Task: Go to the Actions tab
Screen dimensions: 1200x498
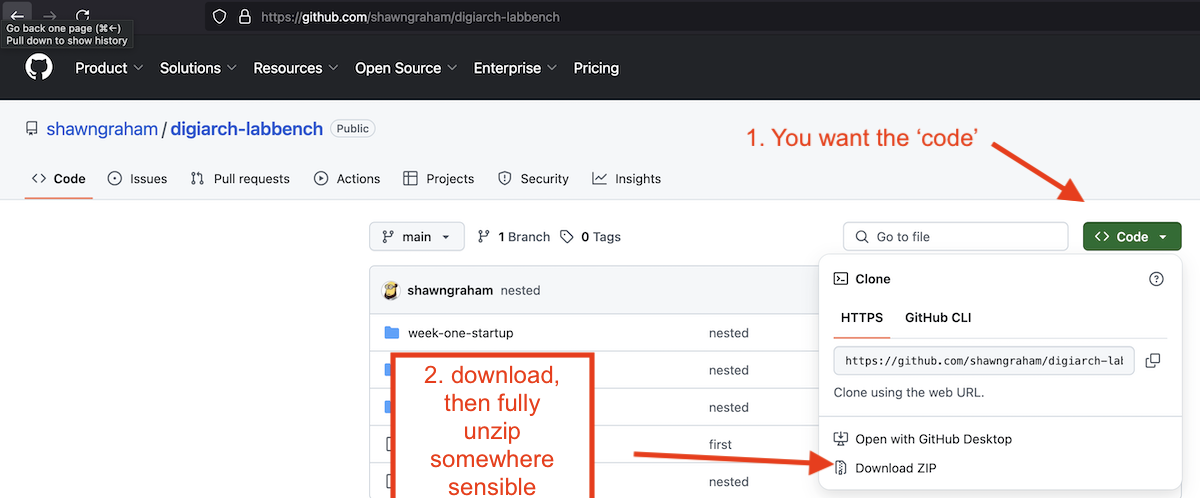Action: tap(347, 178)
